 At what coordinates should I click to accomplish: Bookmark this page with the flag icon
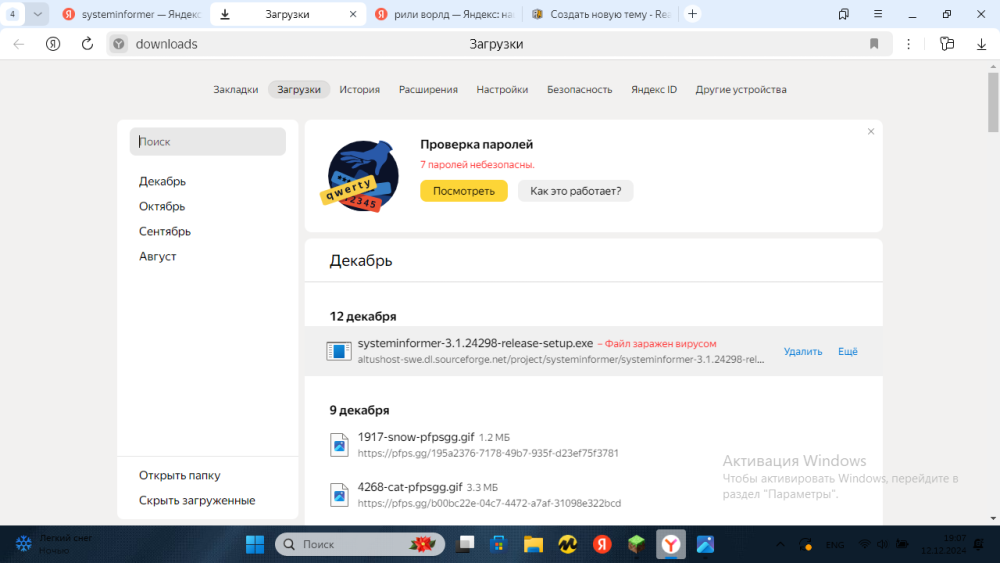pyautogui.click(x=874, y=44)
